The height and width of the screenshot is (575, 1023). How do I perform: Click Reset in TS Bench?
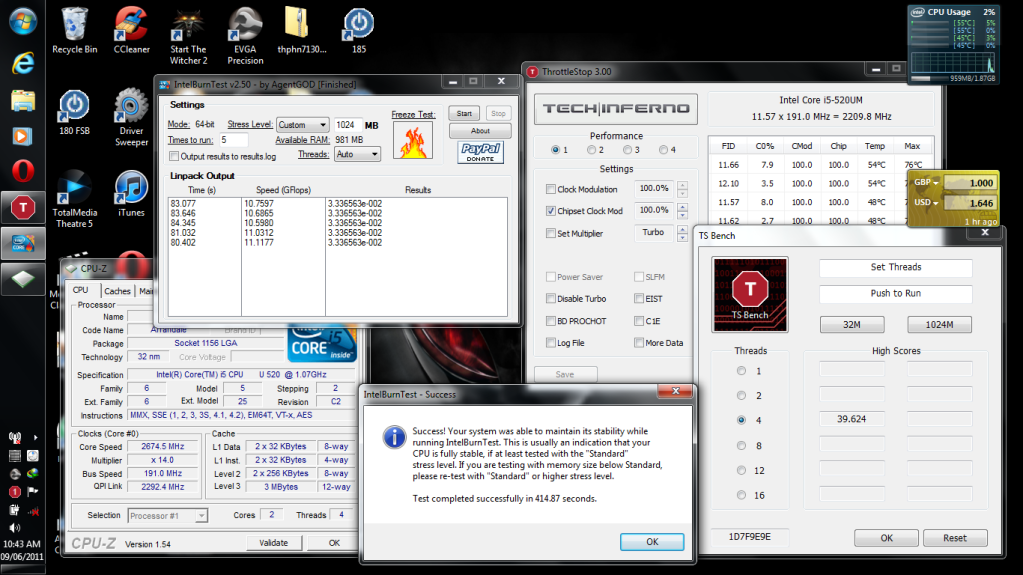[x=954, y=538]
